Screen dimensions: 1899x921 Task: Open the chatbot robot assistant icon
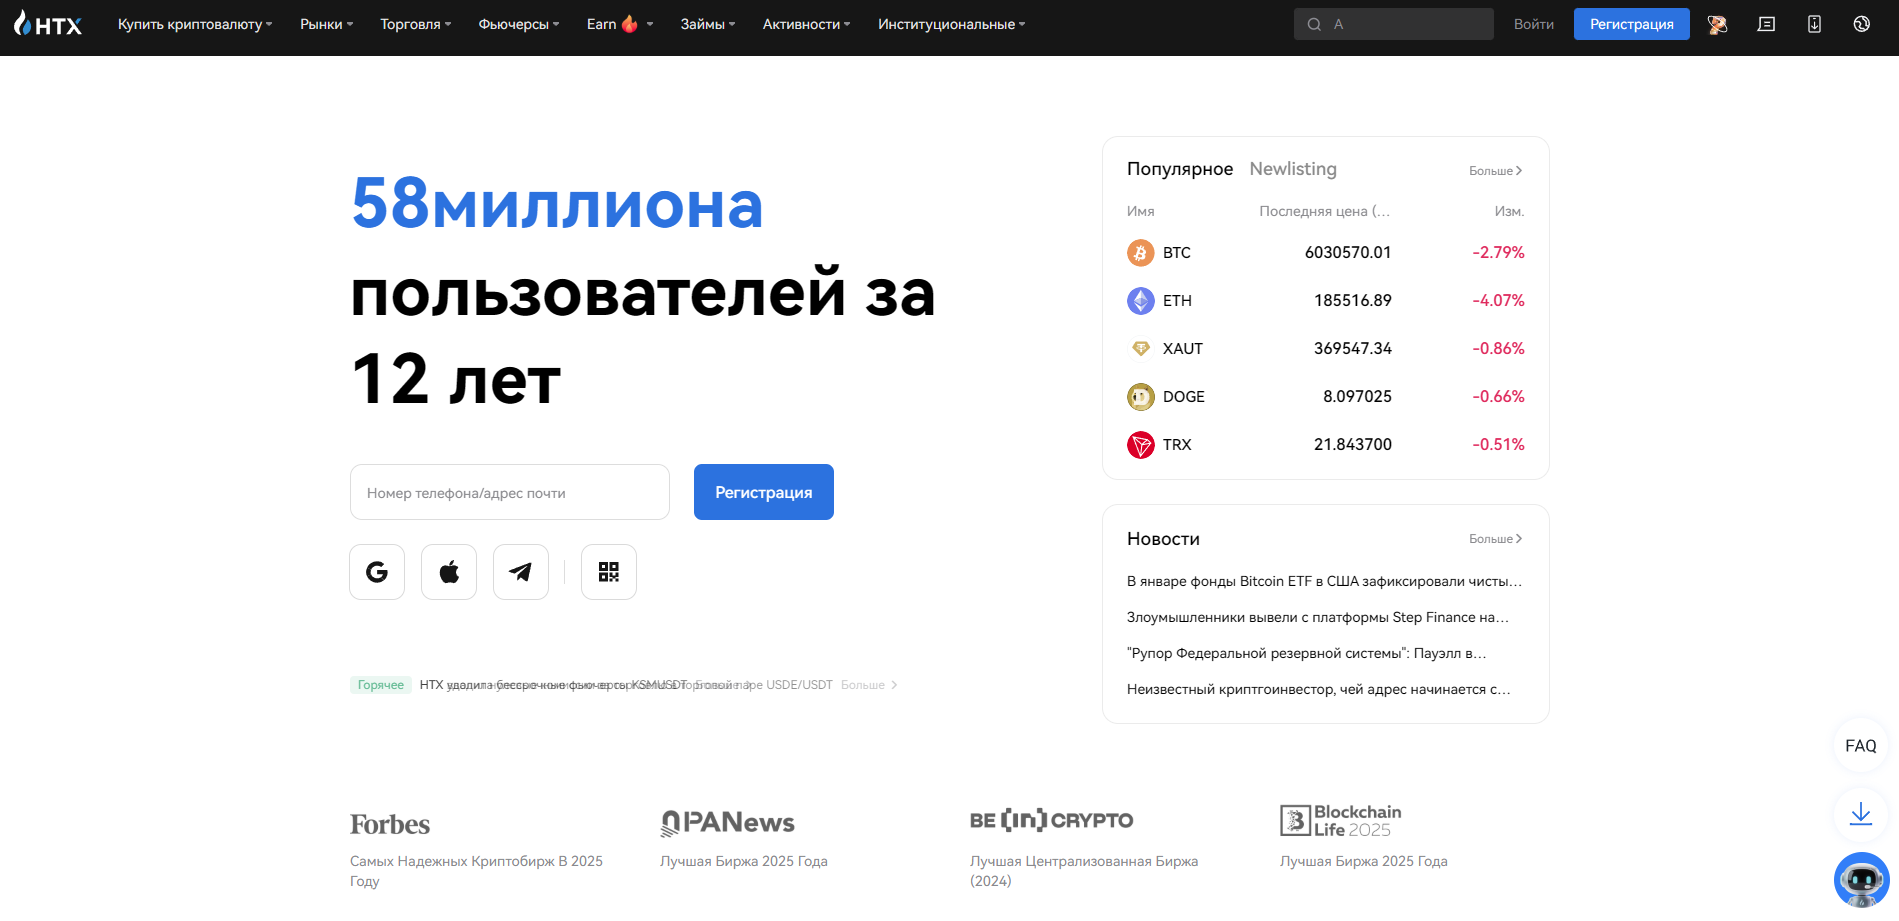(1861, 880)
